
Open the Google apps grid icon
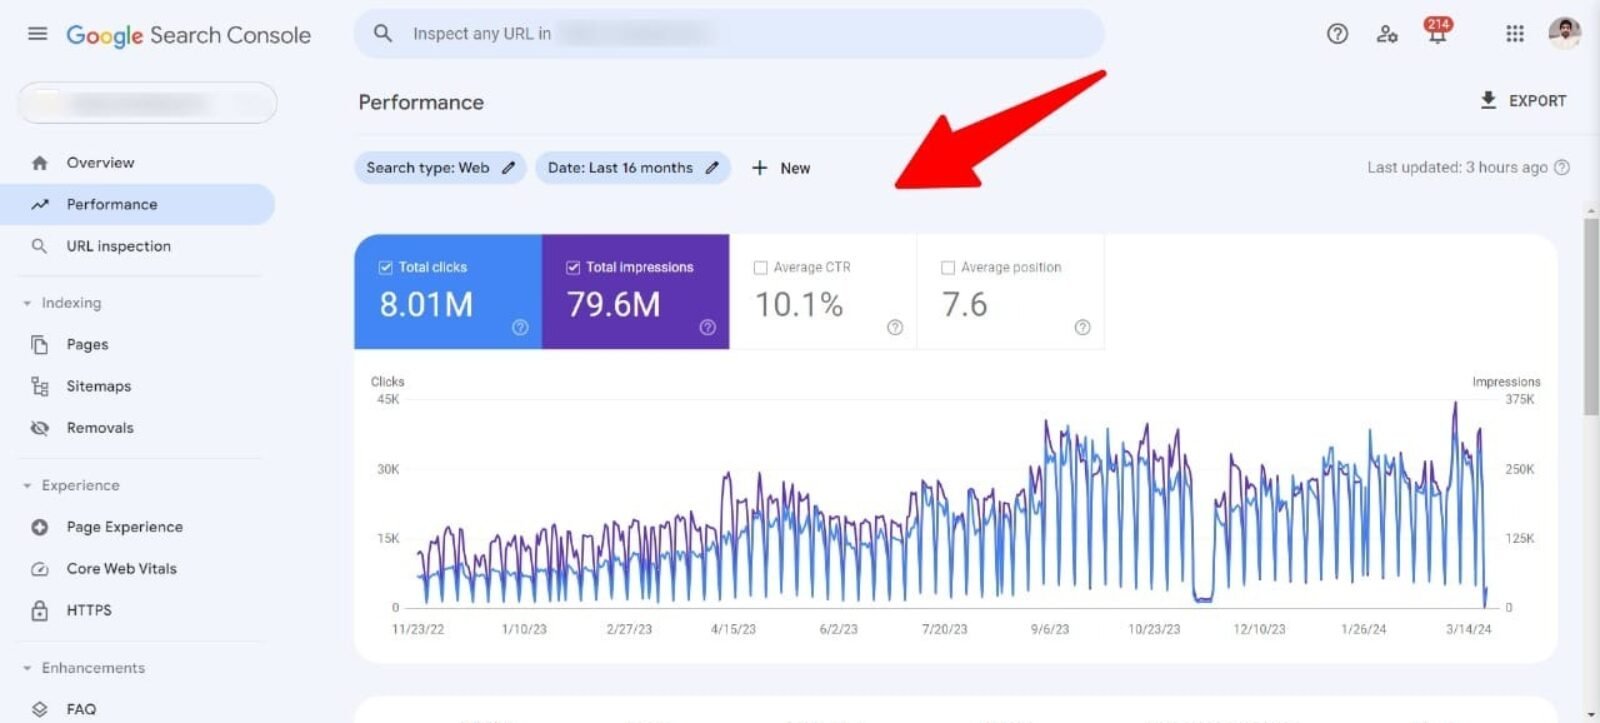(1515, 34)
